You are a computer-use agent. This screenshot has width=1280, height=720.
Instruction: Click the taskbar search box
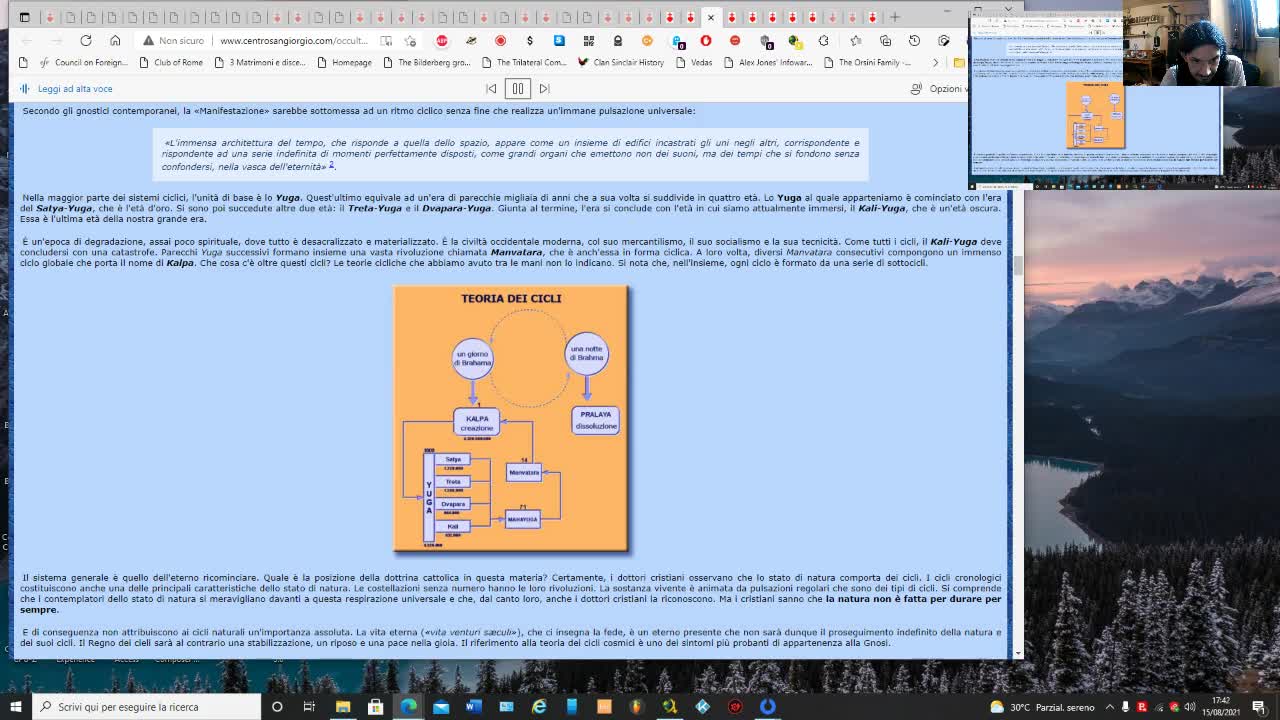pos(147,706)
